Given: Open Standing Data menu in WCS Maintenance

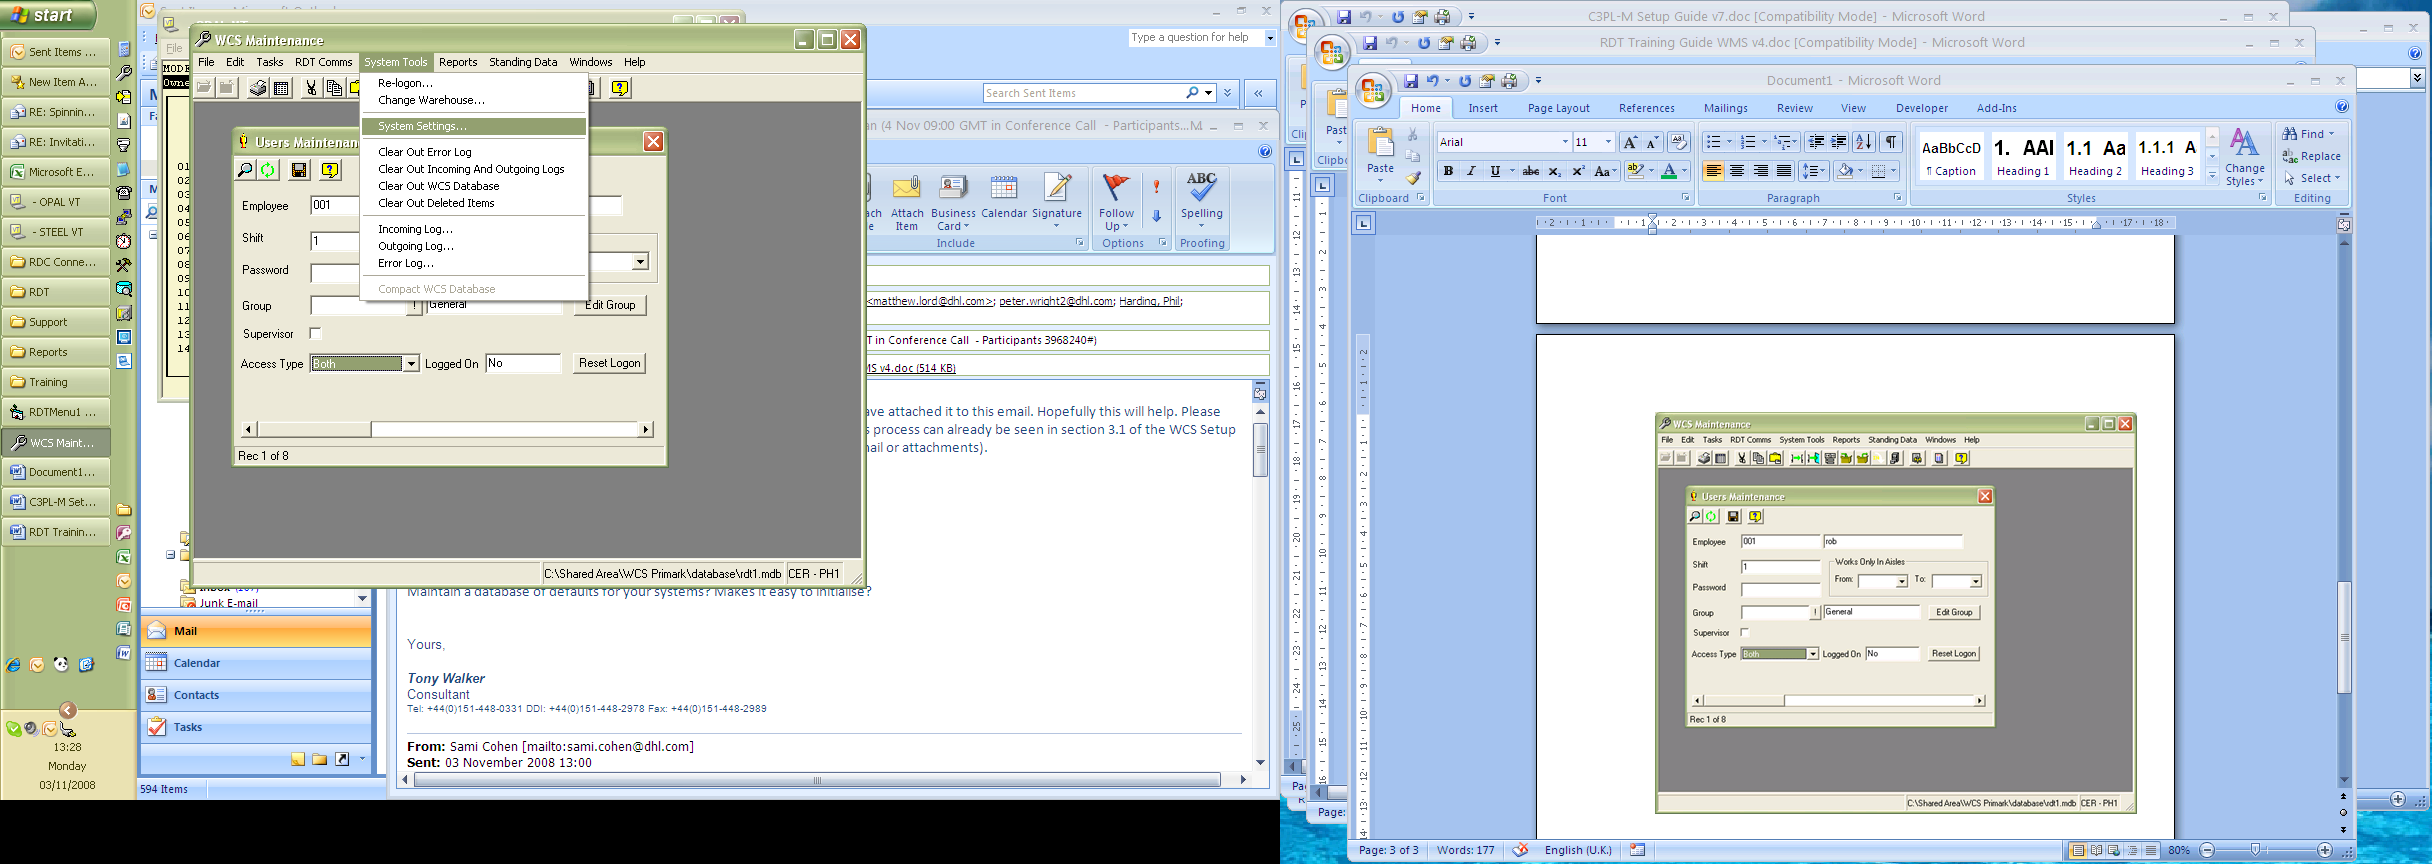Looking at the screenshot, I should coord(523,62).
